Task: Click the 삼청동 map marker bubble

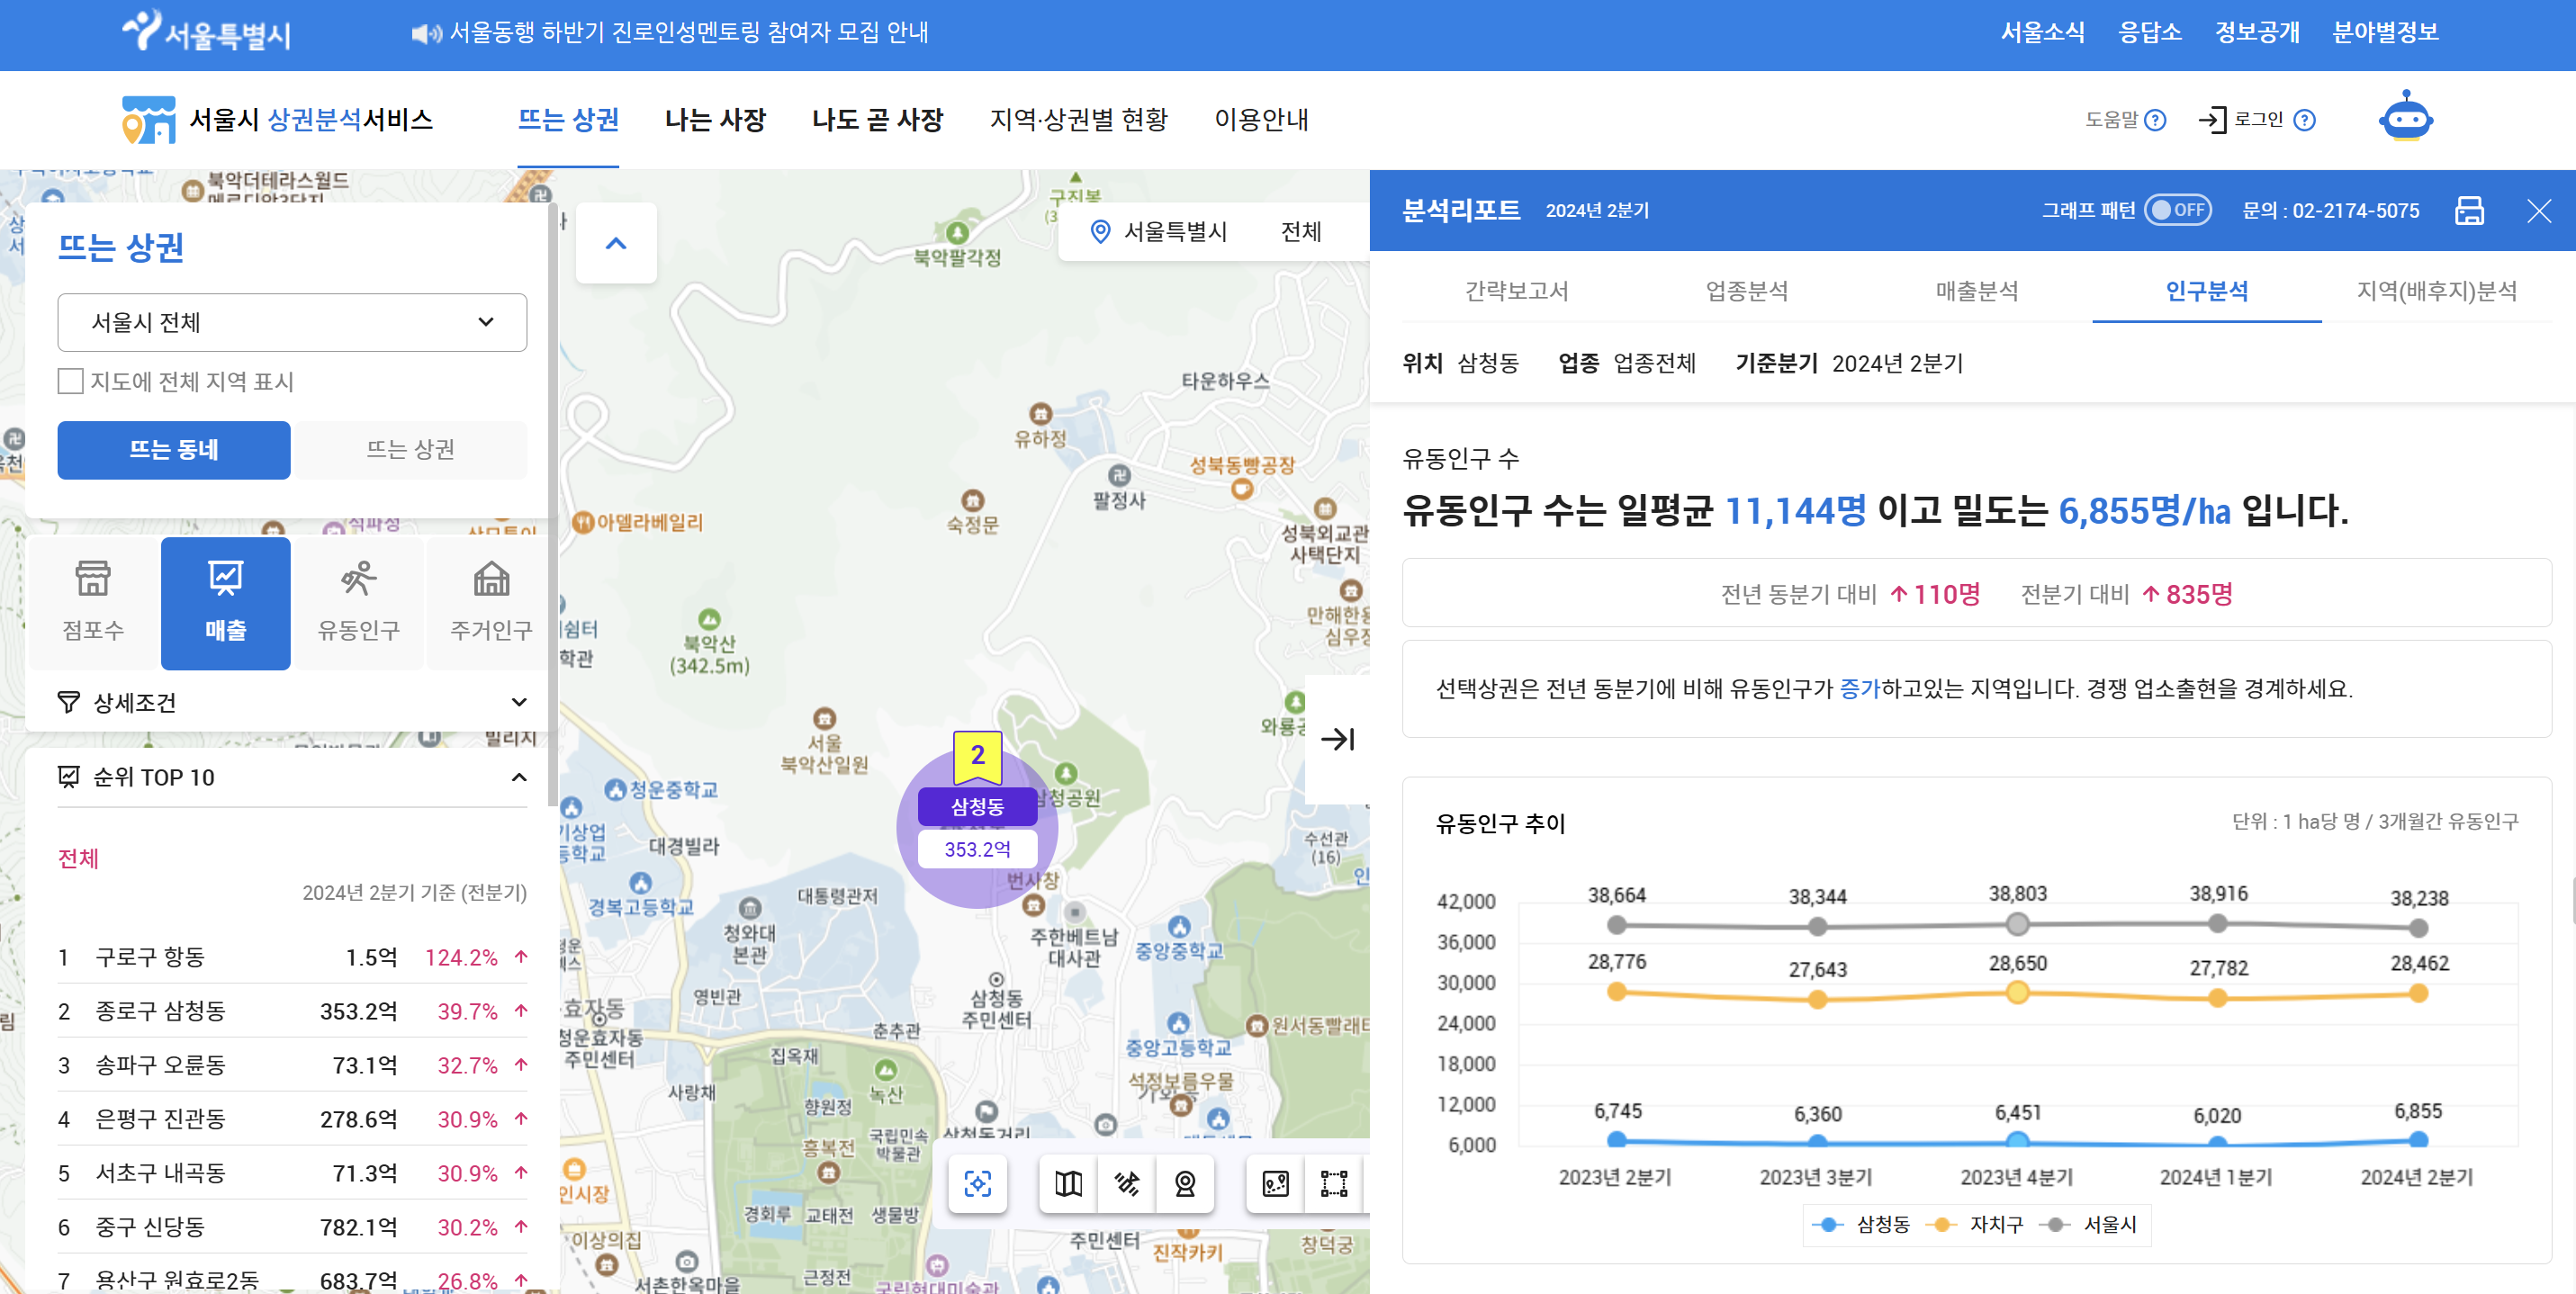Action: [977, 828]
